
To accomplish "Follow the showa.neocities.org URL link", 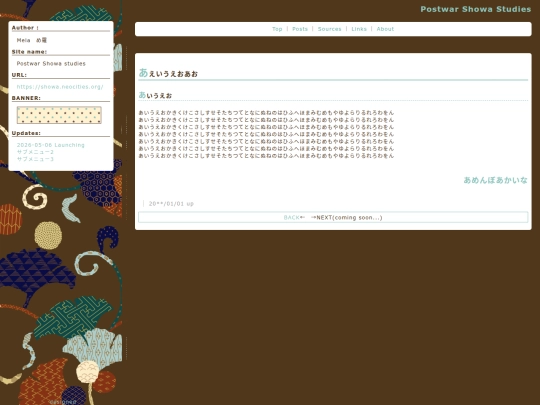I will (x=60, y=87).
